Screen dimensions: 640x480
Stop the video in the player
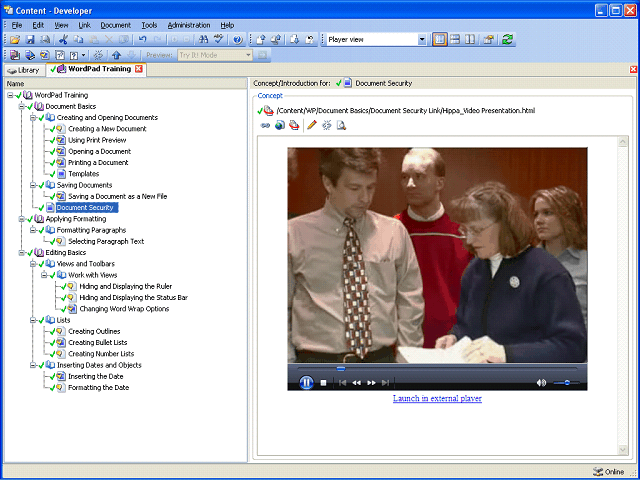pyautogui.click(x=324, y=382)
